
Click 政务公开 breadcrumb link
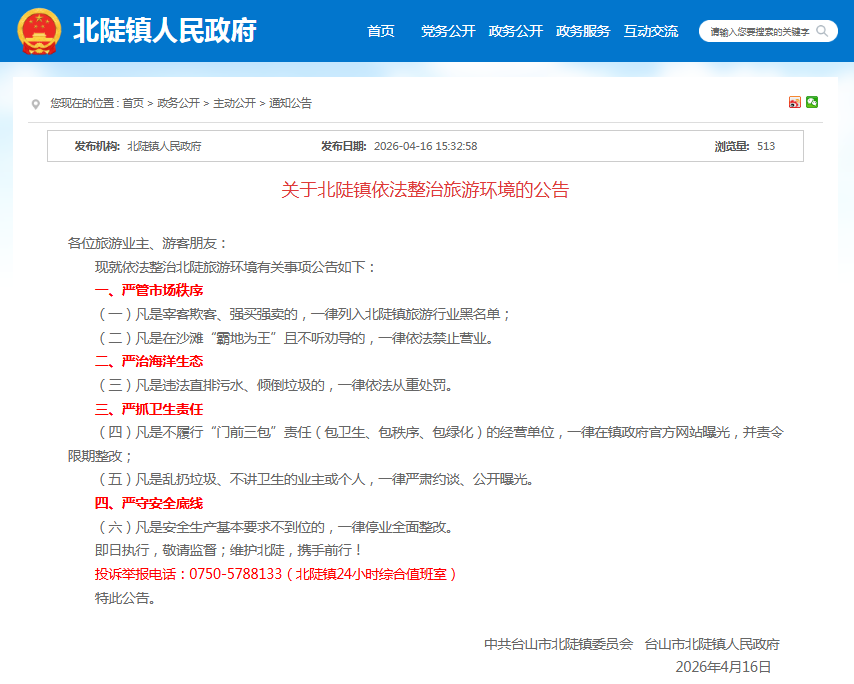pyautogui.click(x=179, y=103)
